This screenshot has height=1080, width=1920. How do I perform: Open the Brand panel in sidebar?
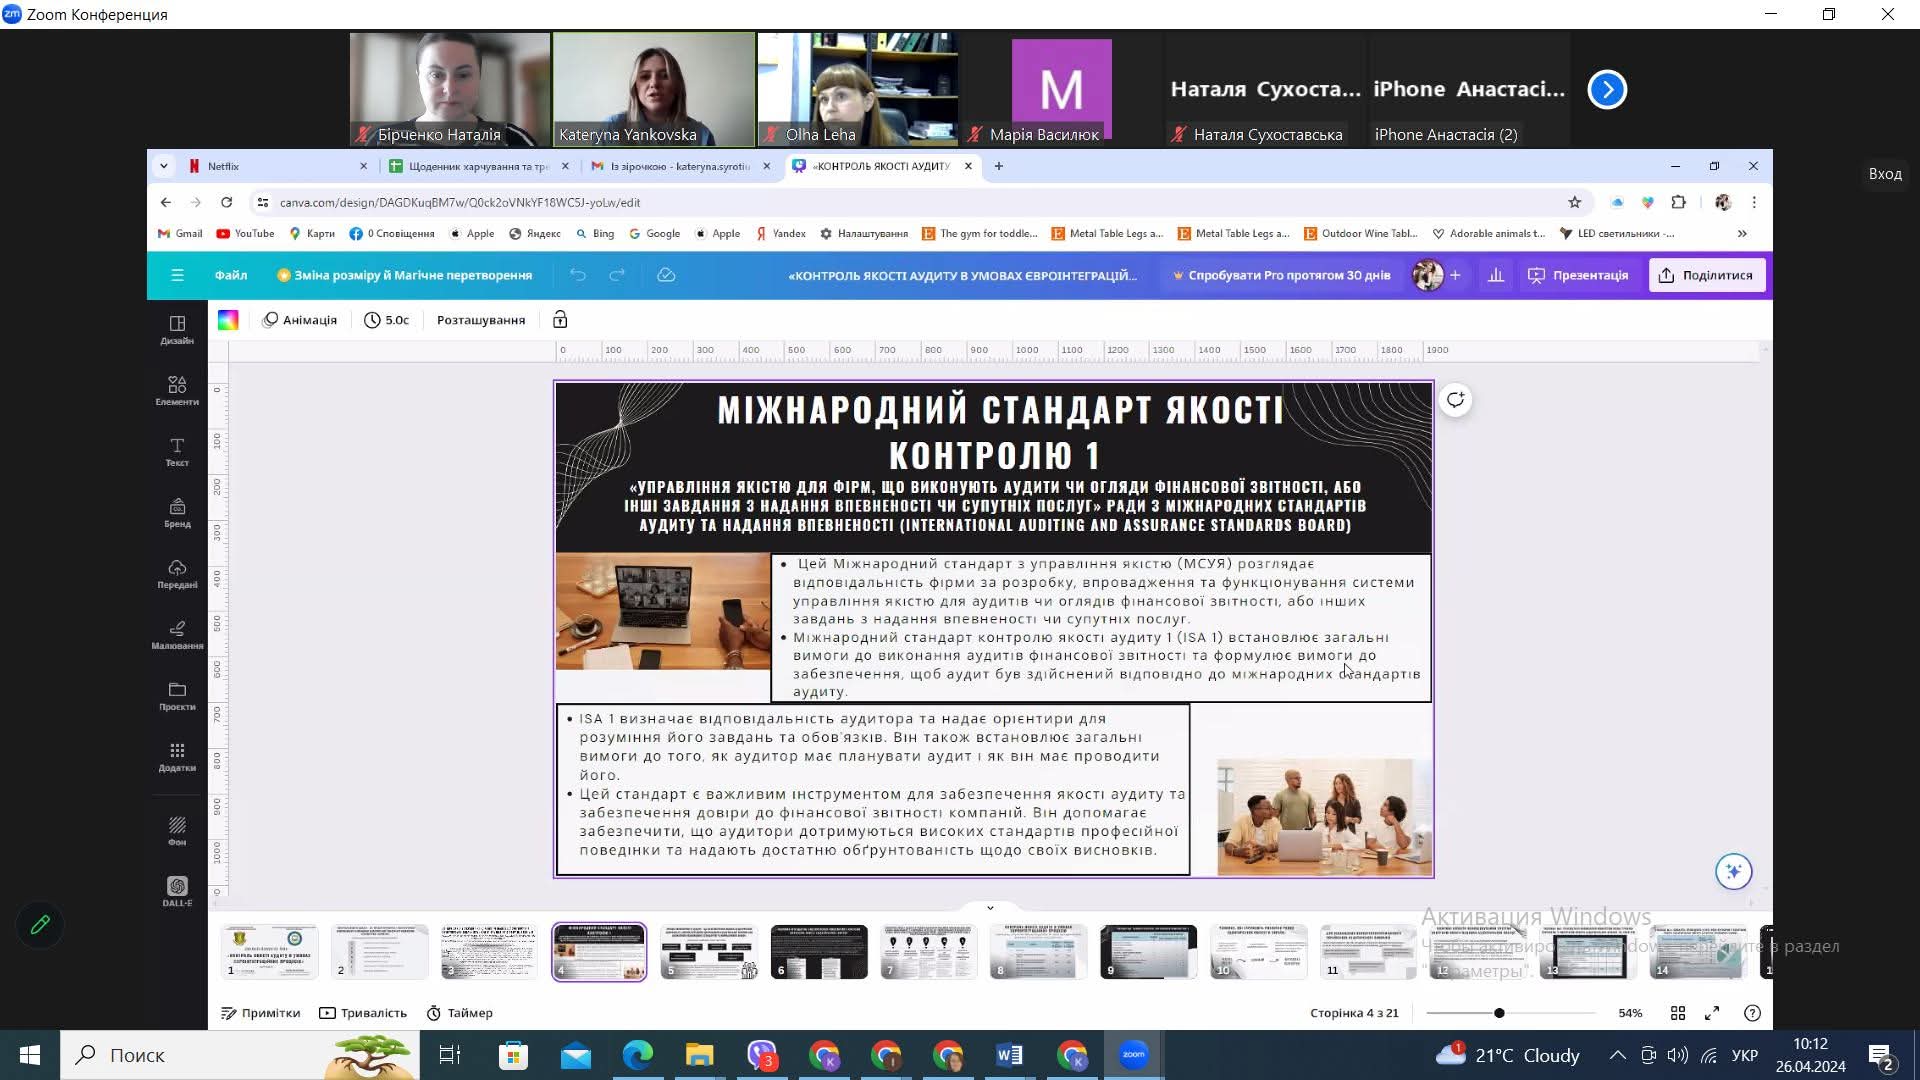tap(177, 512)
